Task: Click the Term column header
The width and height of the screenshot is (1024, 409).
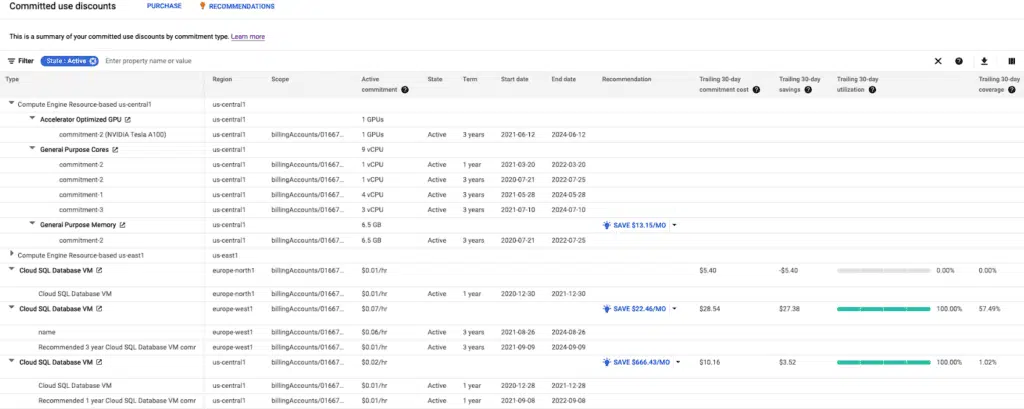Action: point(470,79)
